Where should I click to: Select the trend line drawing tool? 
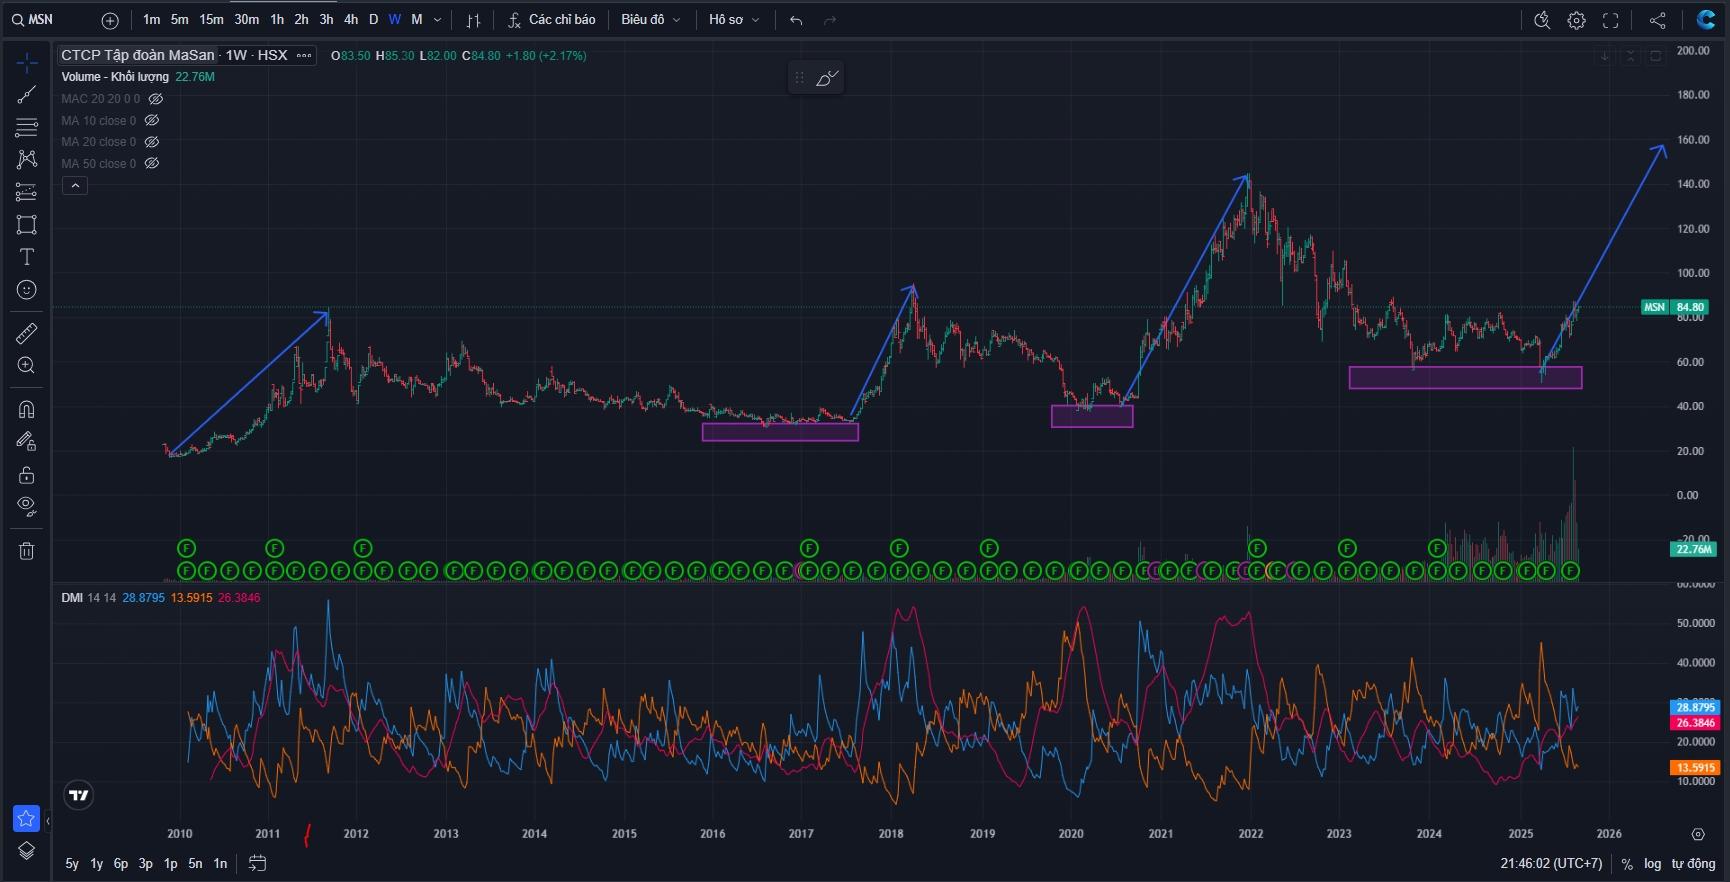pyautogui.click(x=27, y=95)
